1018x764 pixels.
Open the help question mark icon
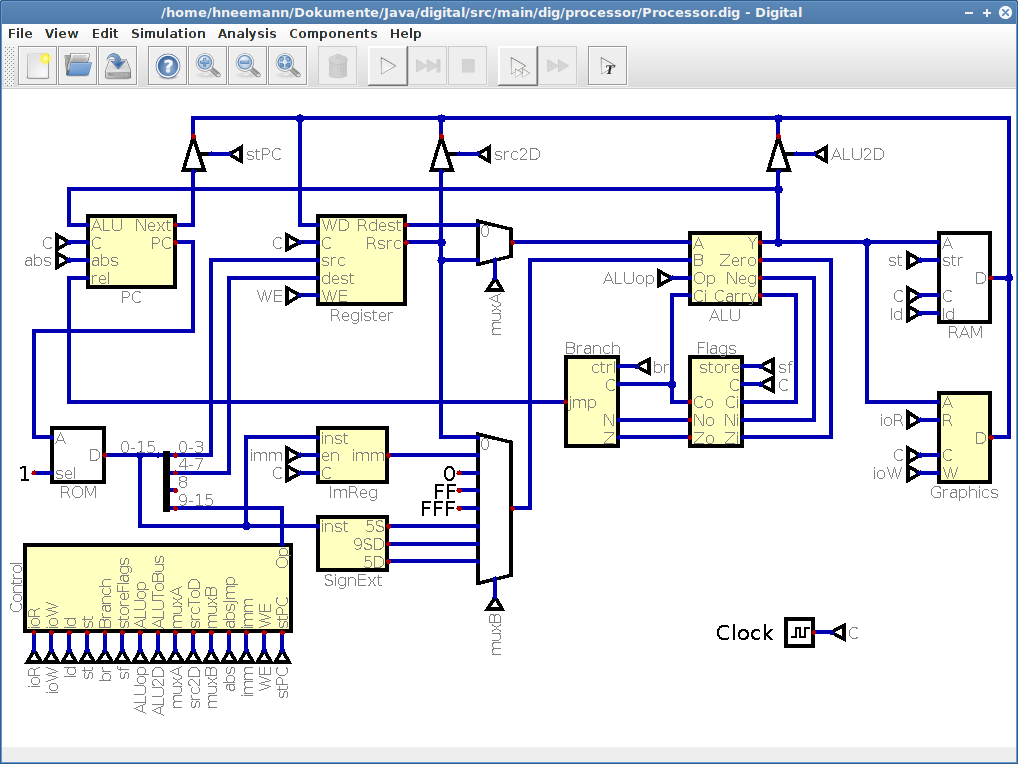click(168, 66)
